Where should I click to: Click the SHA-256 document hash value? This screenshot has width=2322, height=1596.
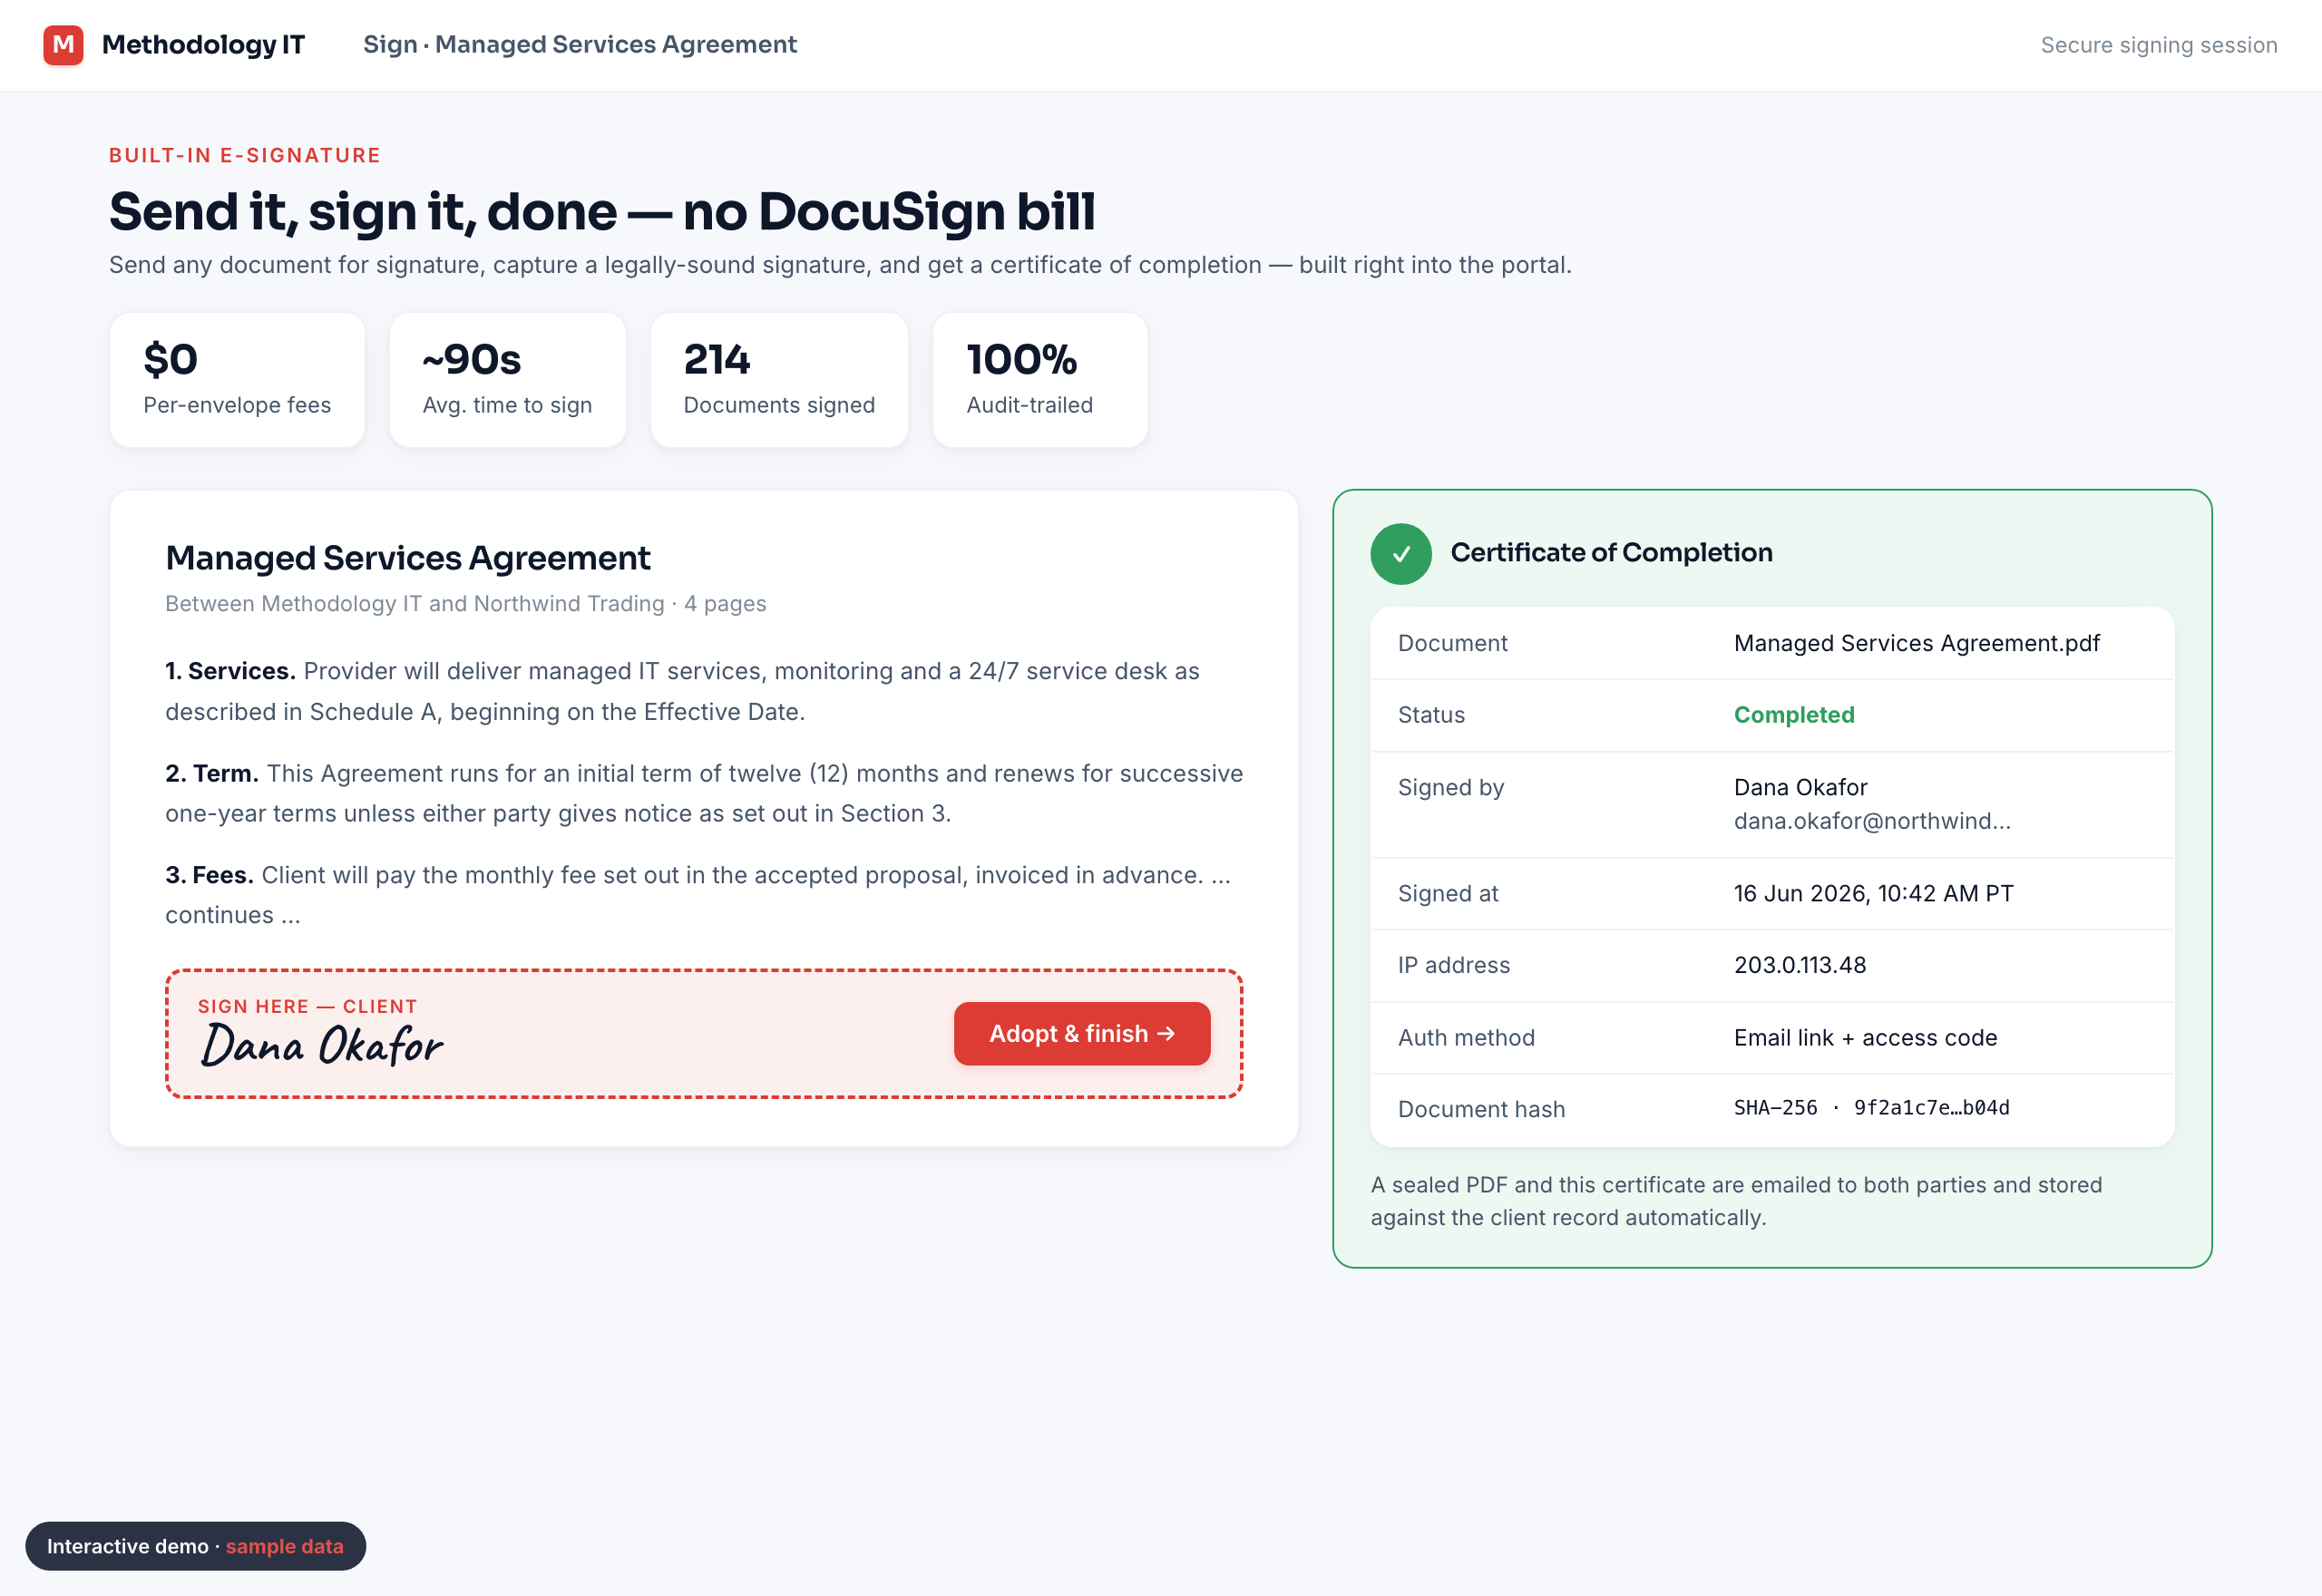[x=1871, y=1108]
